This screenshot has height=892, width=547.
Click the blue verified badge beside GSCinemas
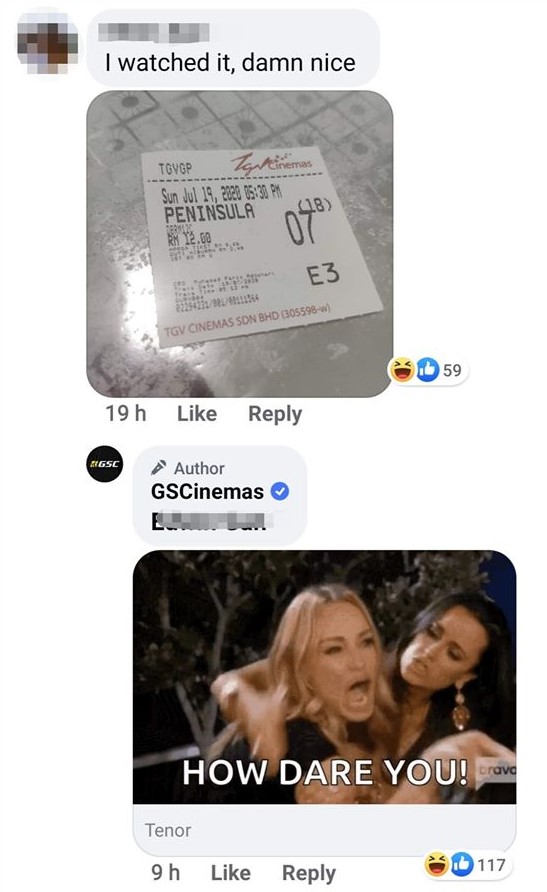tap(280, 491)
